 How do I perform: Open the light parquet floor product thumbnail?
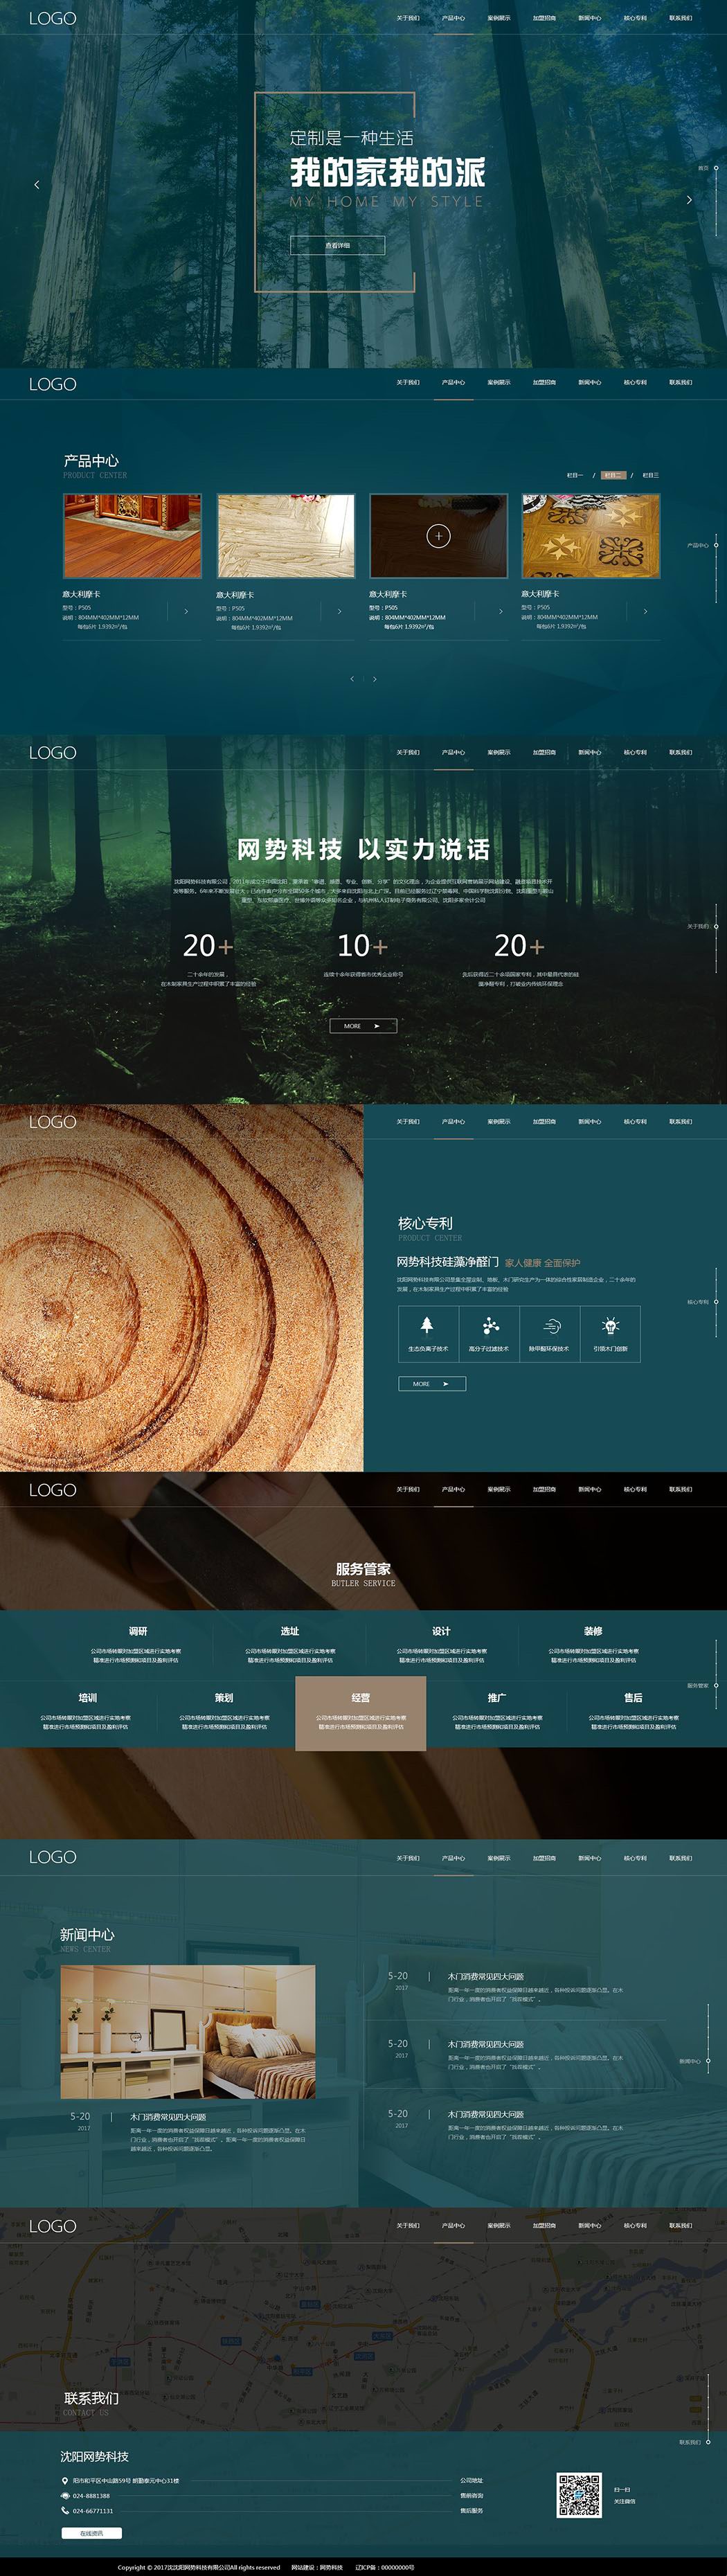click(x=286, y=536)
